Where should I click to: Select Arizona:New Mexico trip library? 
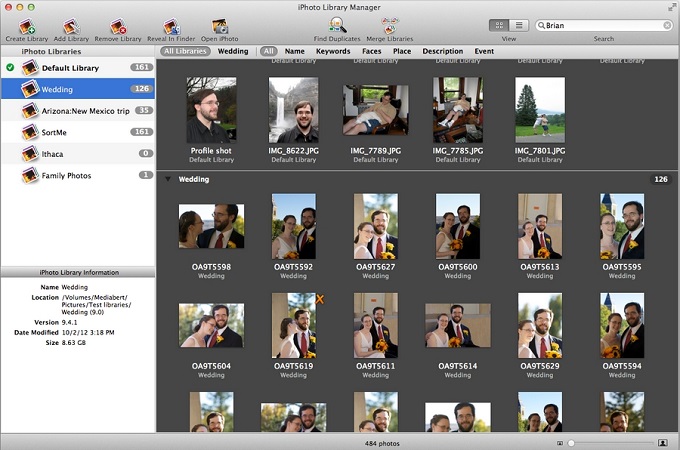[x=78, y=111]
